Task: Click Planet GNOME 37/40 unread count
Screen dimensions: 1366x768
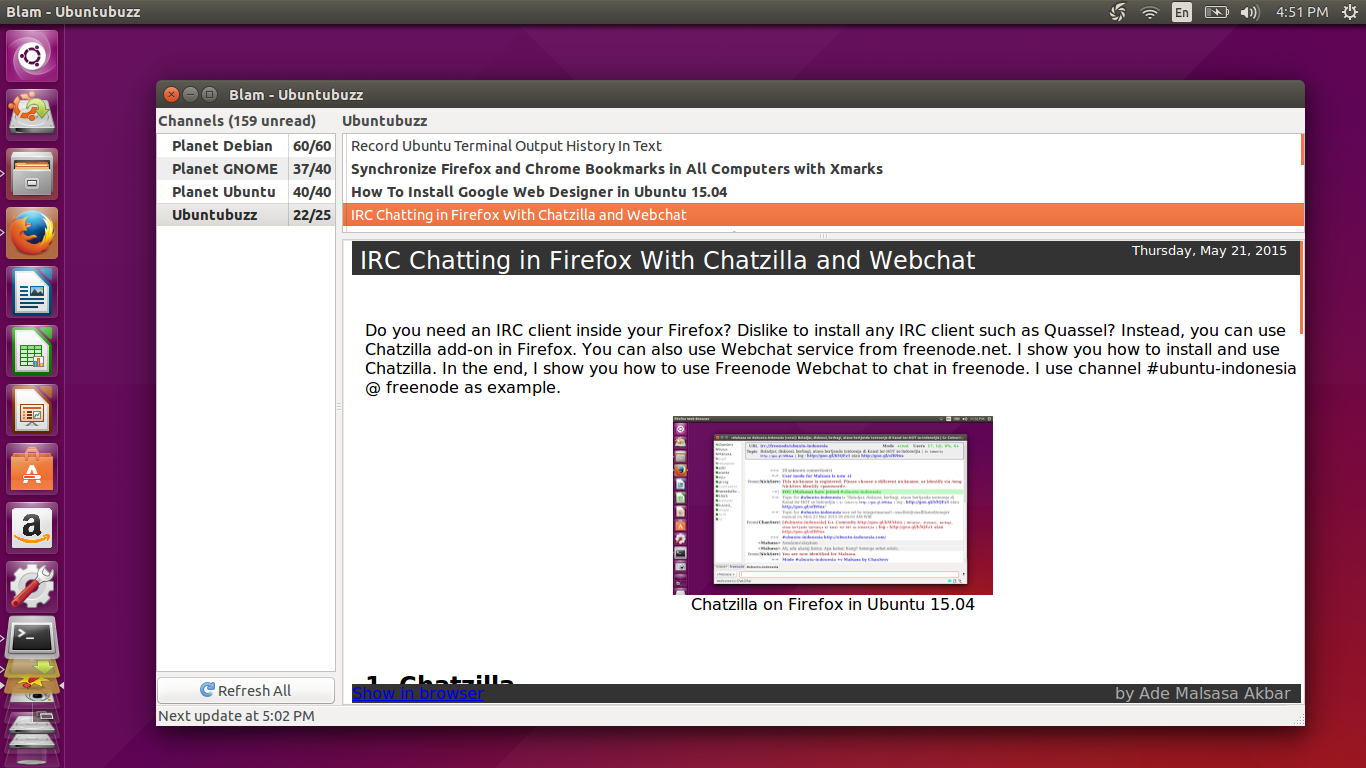Action: 312,169
